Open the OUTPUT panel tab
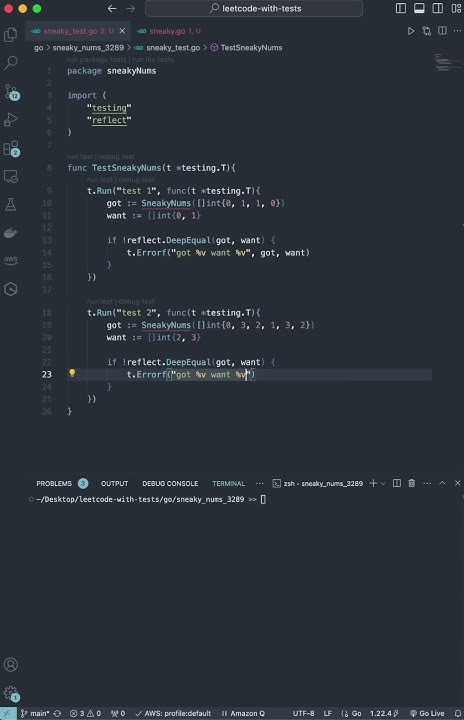Viewport: 464px width, 720px height. (x=114, y=484)
